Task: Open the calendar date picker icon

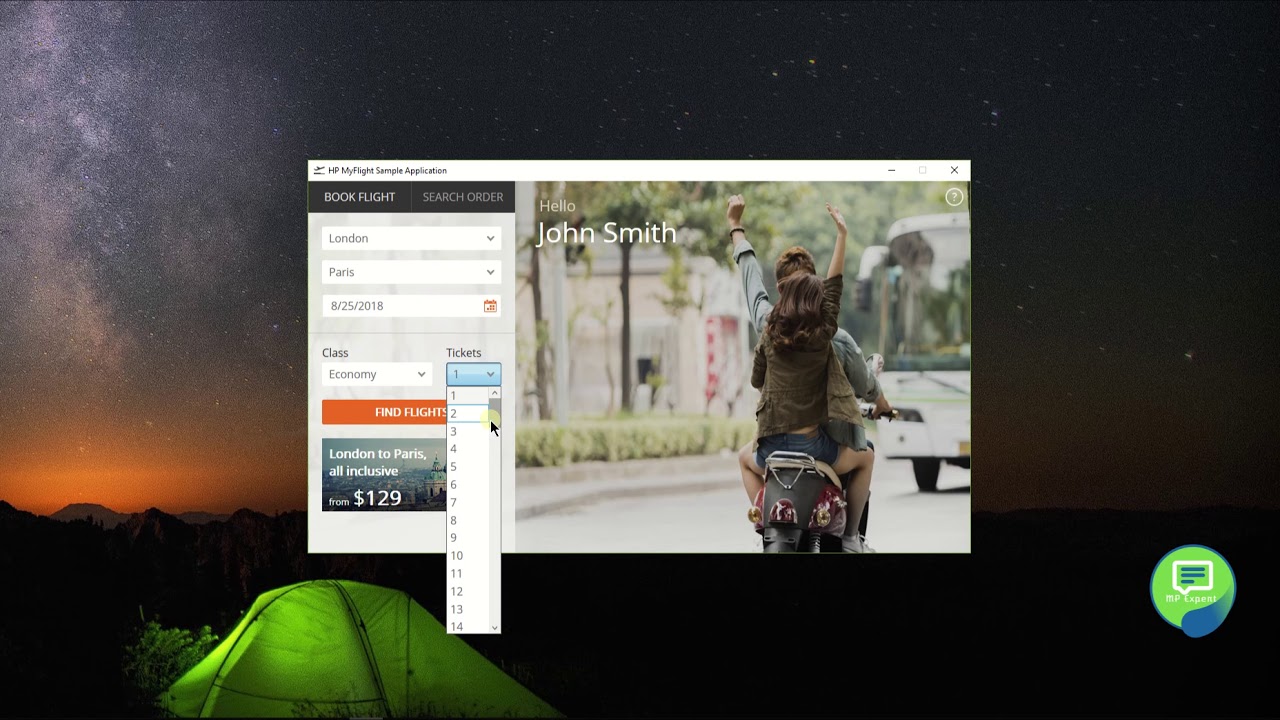Action: tap(490, 306)
